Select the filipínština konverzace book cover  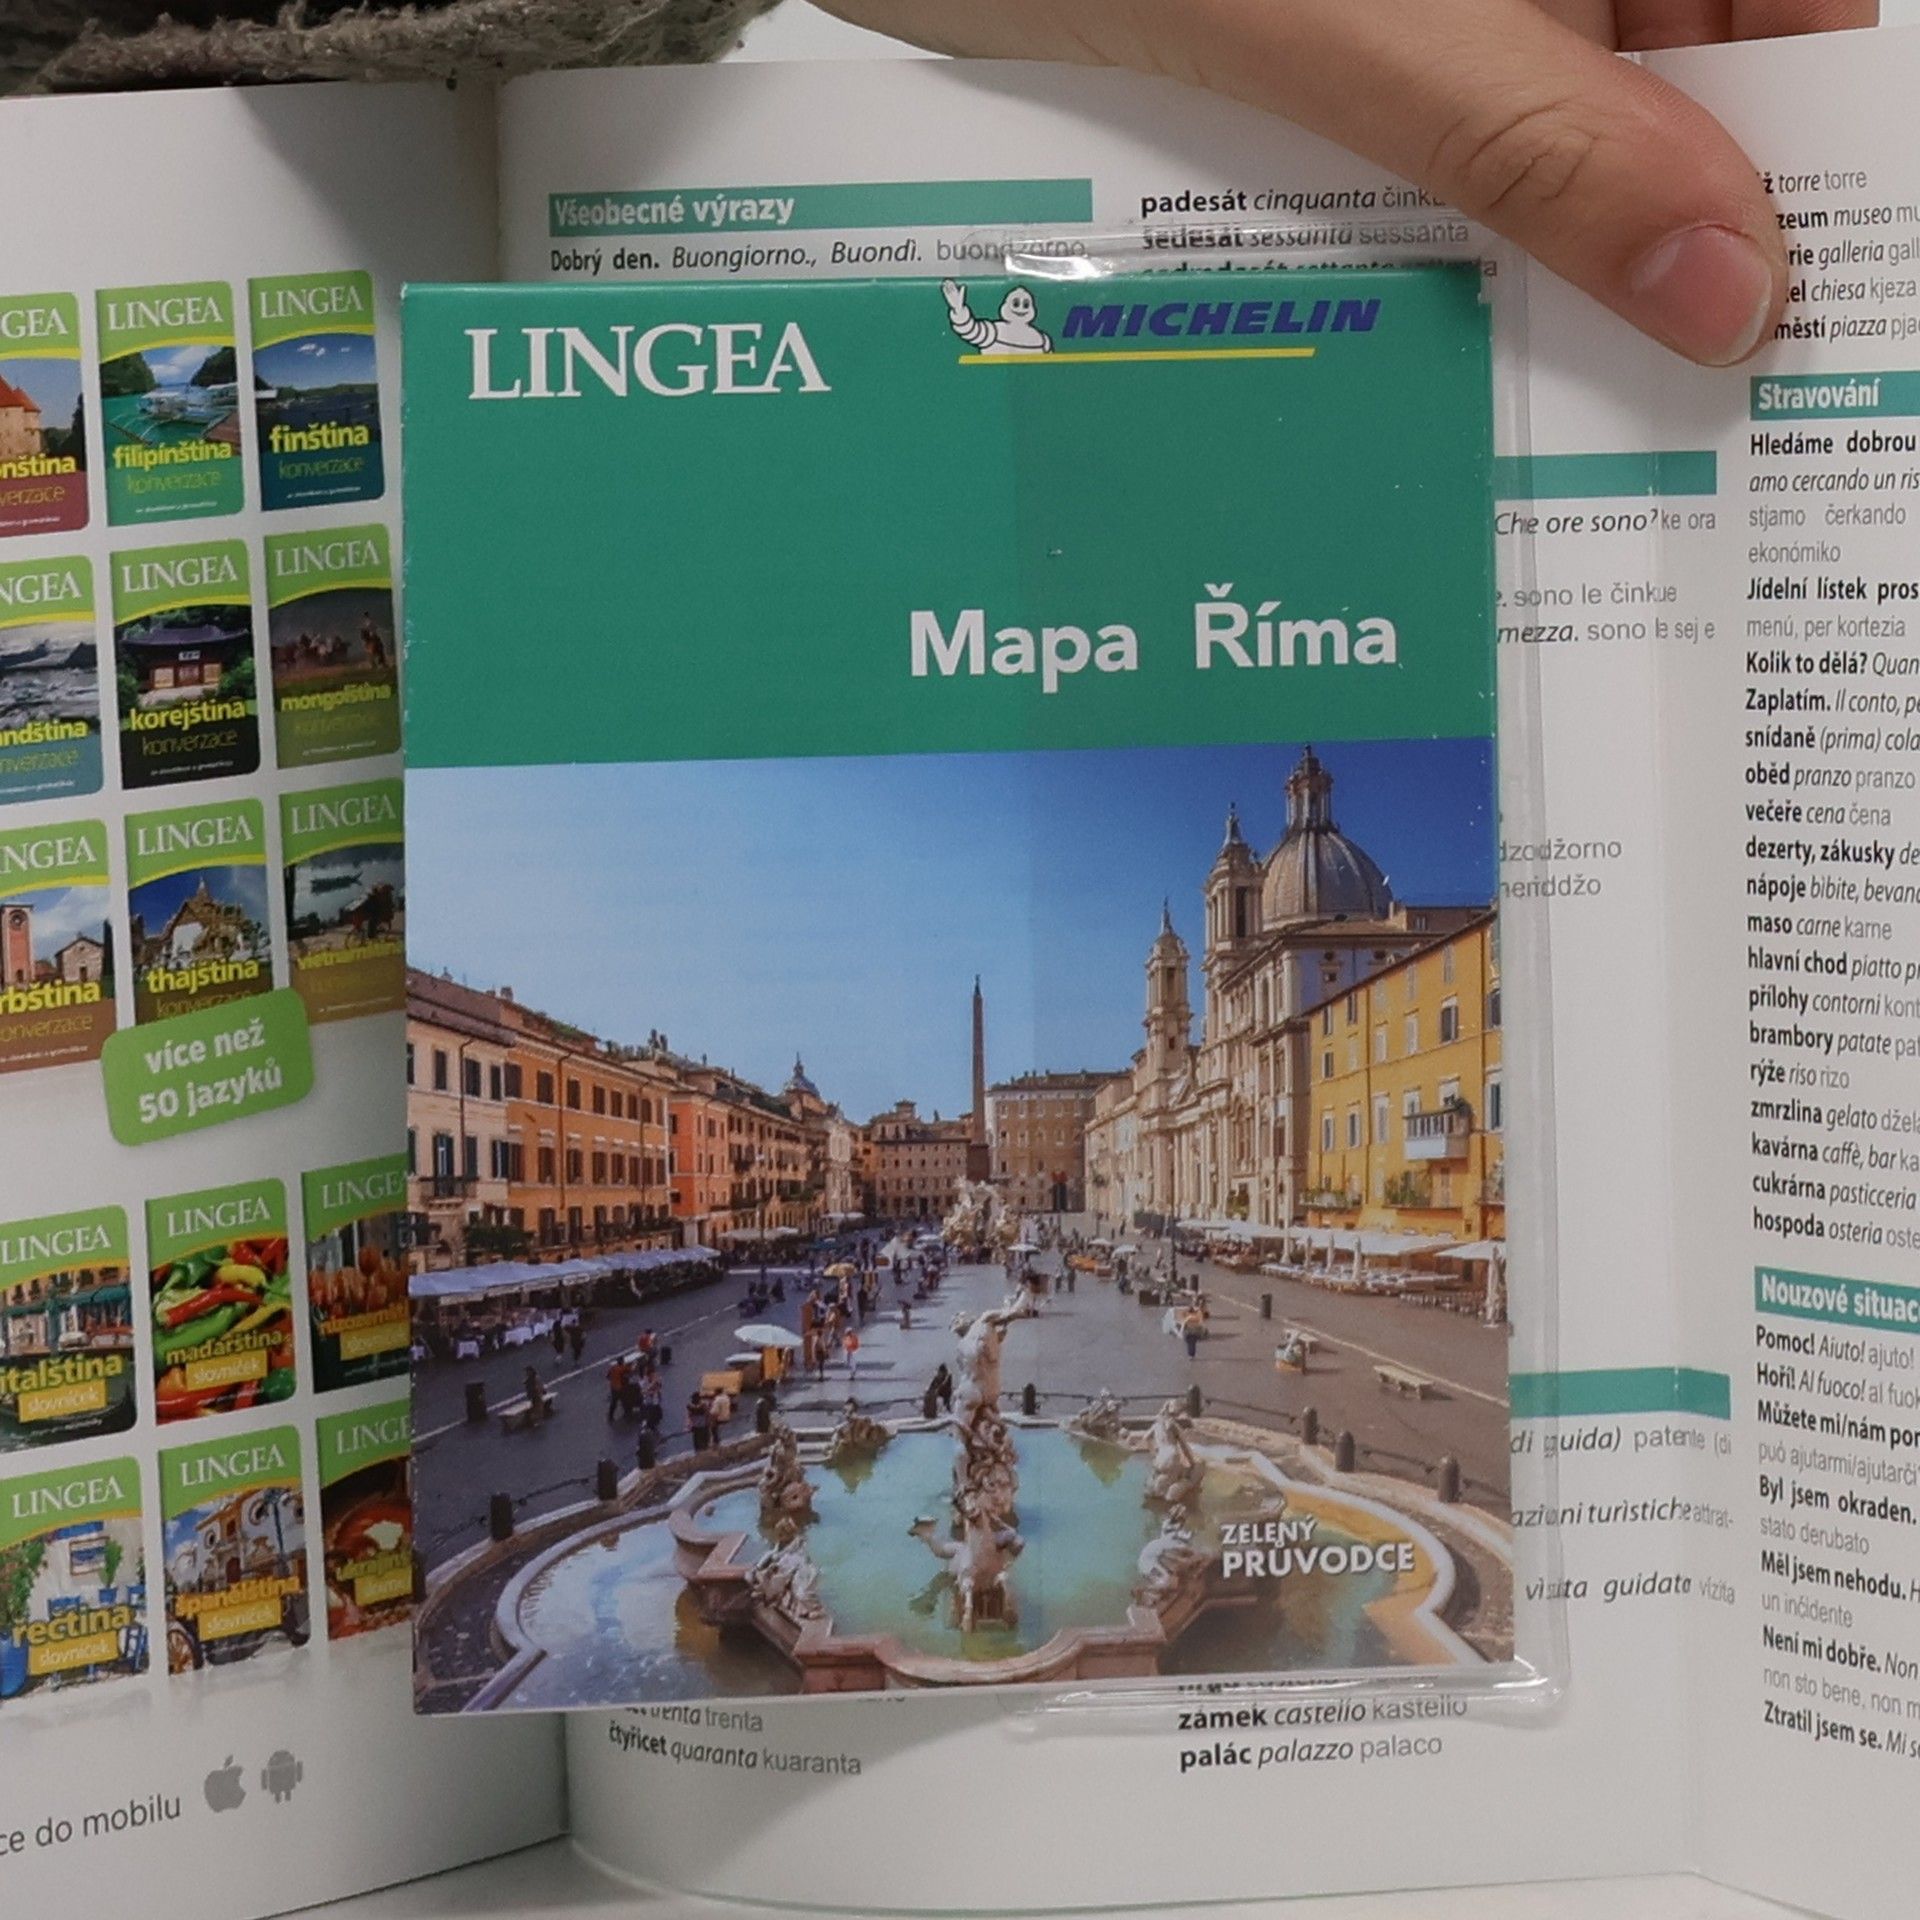point(171,402)
